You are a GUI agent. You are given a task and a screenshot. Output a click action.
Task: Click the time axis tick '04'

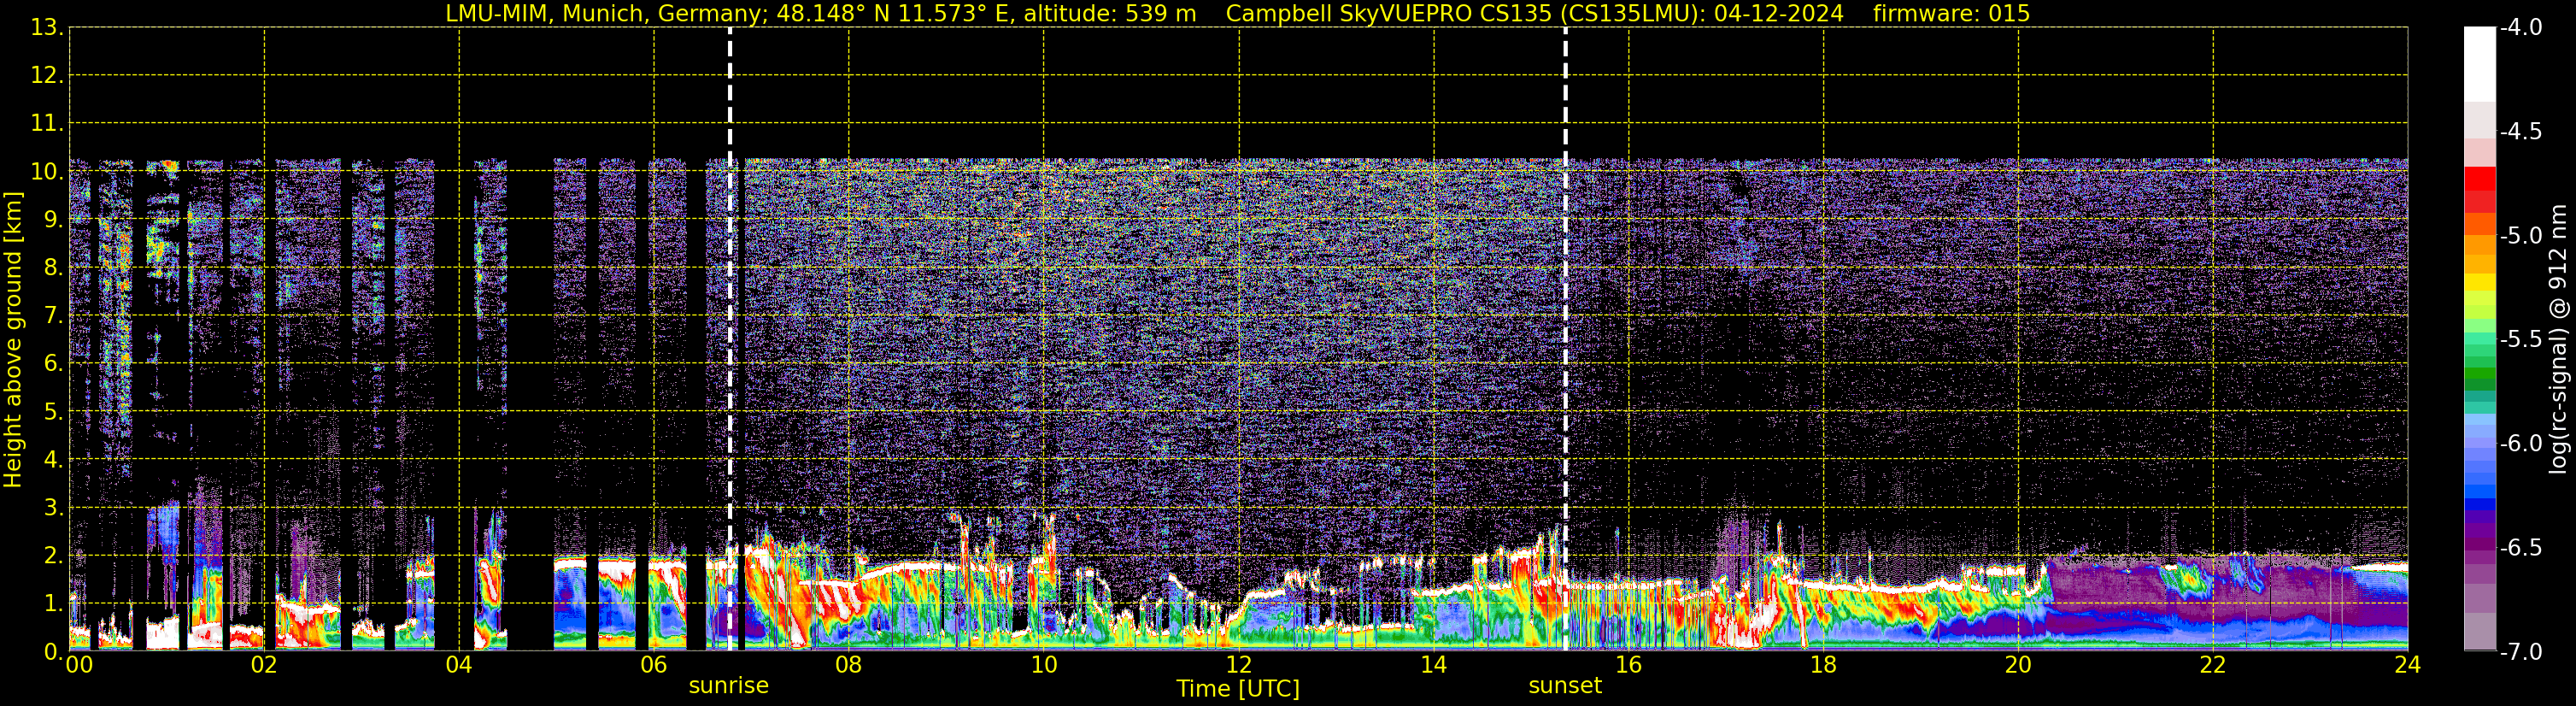pyautogui.click(x=459, y=665)
